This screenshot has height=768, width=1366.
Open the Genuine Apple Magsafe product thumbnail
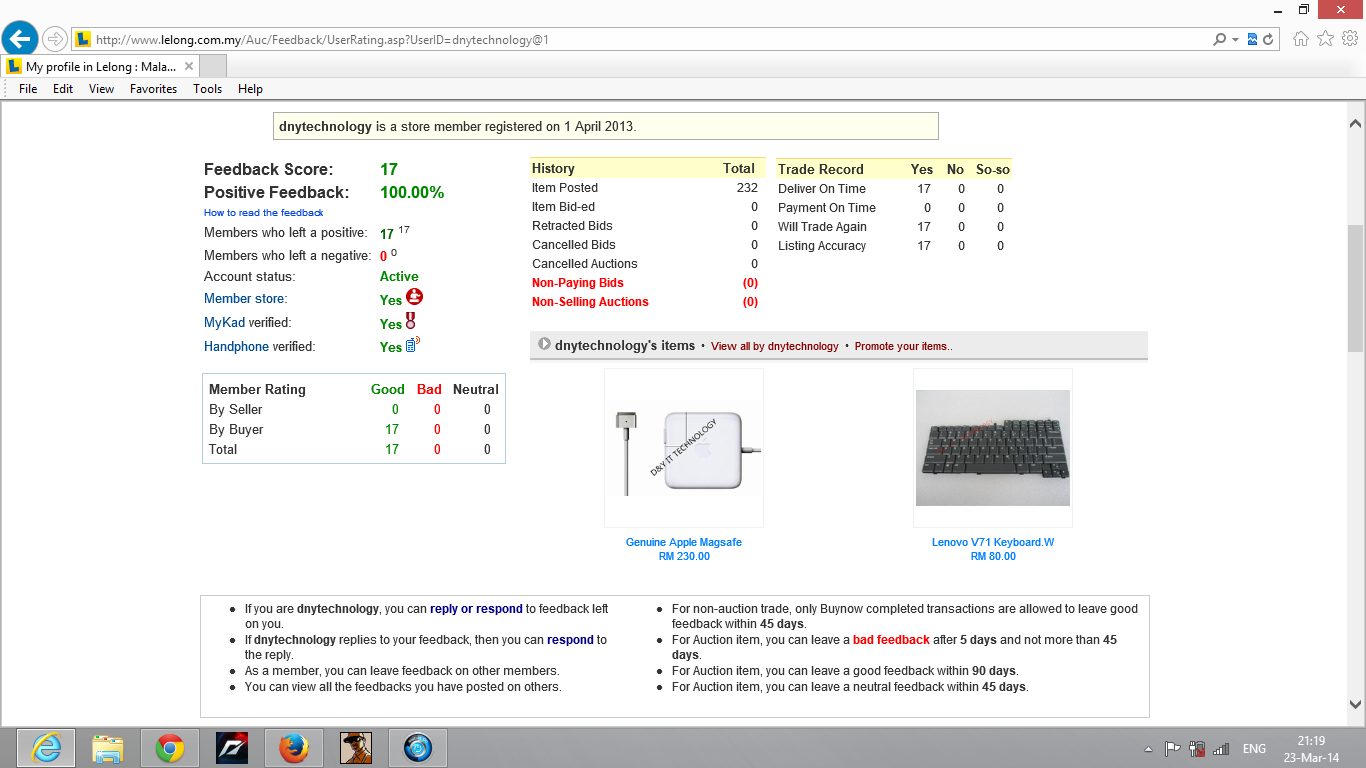(x=684, y=448)
